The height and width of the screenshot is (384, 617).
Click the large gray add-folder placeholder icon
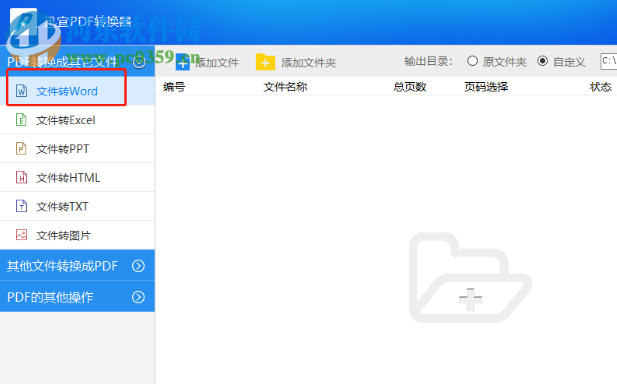[x=470, y=278]
